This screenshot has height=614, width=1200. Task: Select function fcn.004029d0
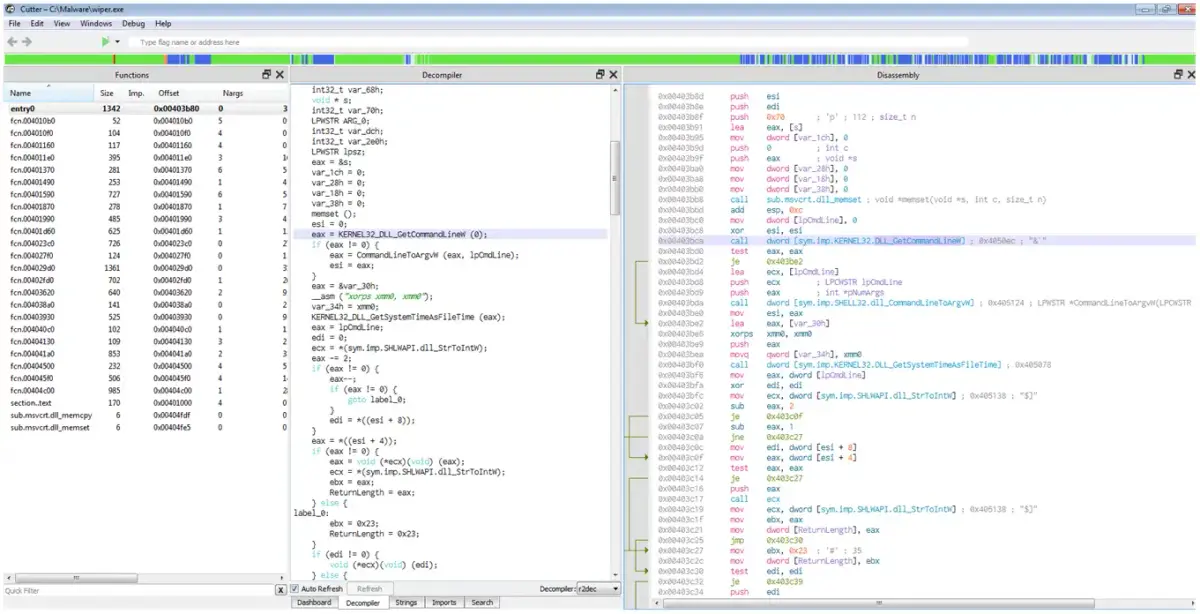coord(146,268)
